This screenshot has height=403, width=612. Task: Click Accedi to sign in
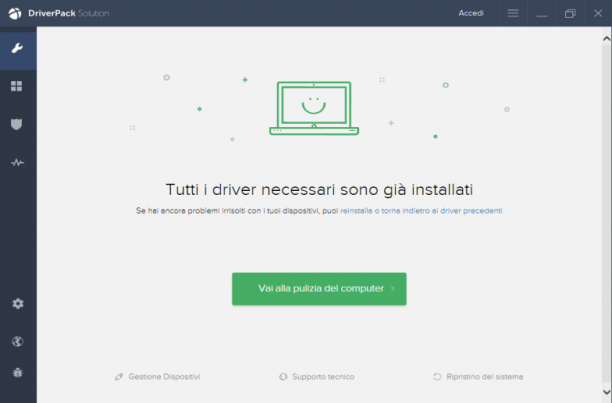(471, 13)
